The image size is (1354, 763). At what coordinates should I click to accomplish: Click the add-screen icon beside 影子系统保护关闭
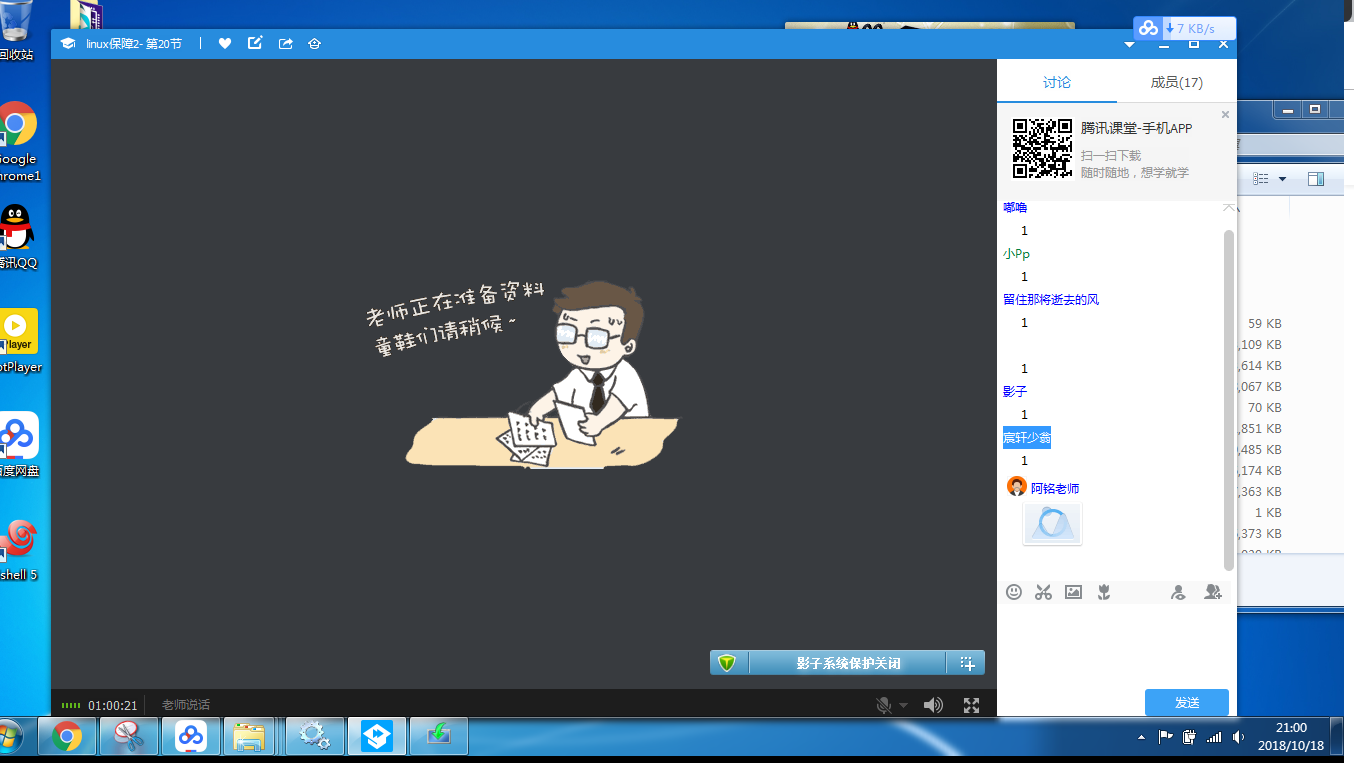click(967, 663)
